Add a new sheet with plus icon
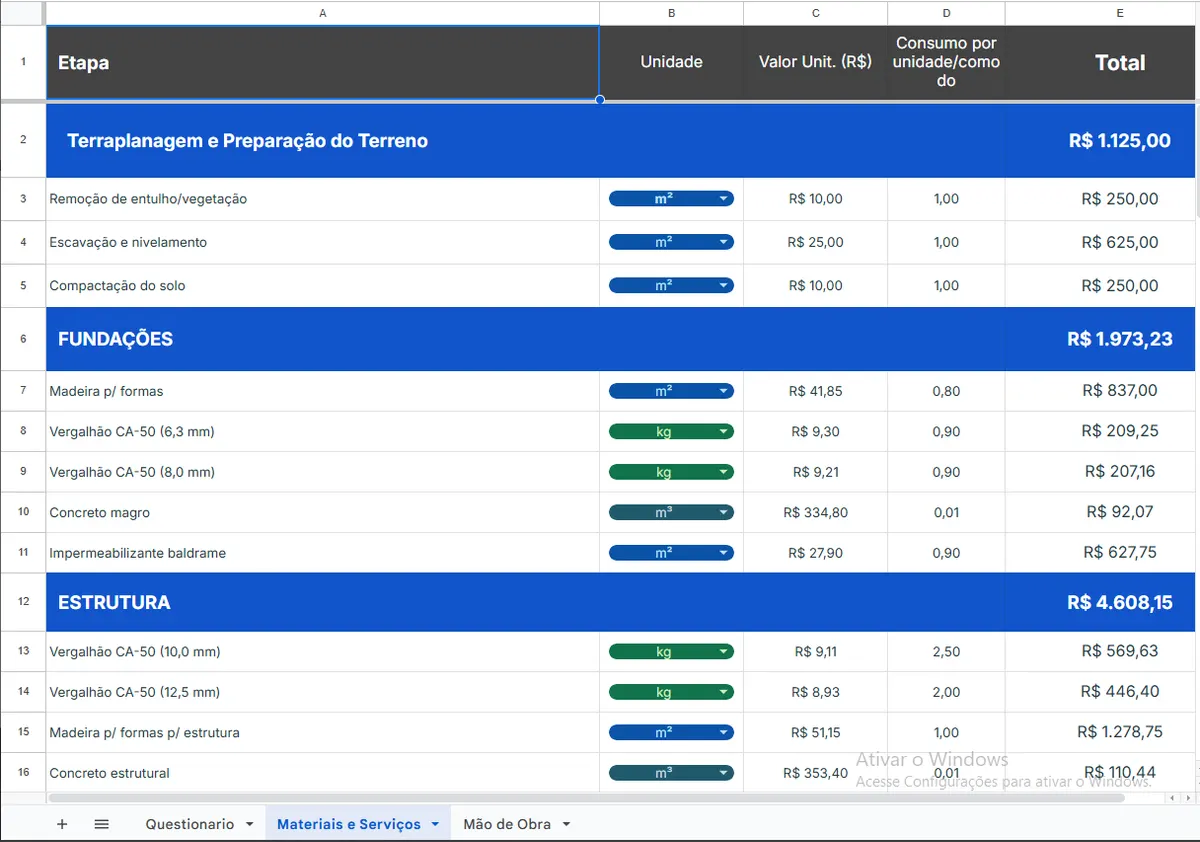This screenshot has height=842, width=1200. click(x=62, y=824)
